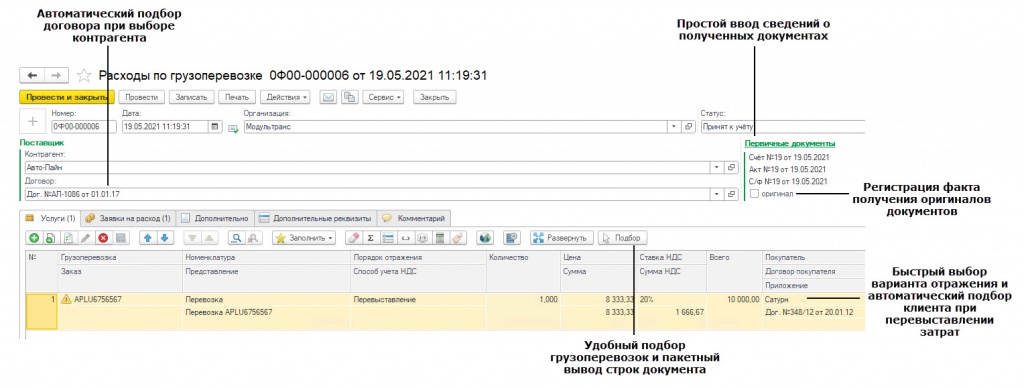Click the monitor-report icon before Развернуть
Screen dimensions: 1024x388
tap(511, 238)
